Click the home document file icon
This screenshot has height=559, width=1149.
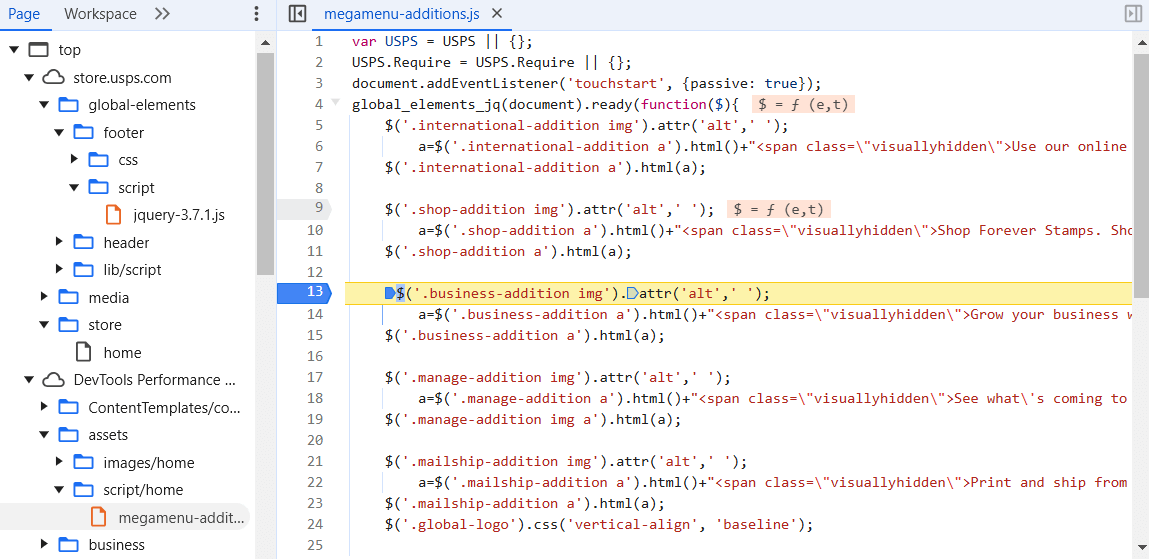point(84,352)
